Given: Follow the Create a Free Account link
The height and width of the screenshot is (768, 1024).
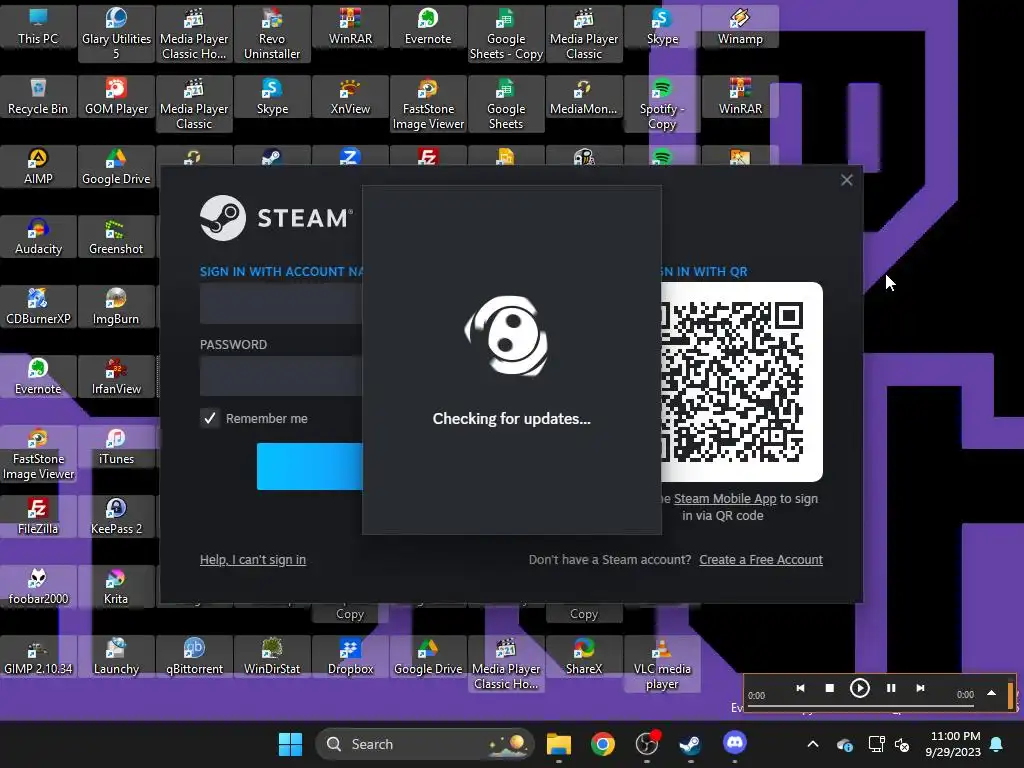Looking at the screenshot, I should (761, 560).
